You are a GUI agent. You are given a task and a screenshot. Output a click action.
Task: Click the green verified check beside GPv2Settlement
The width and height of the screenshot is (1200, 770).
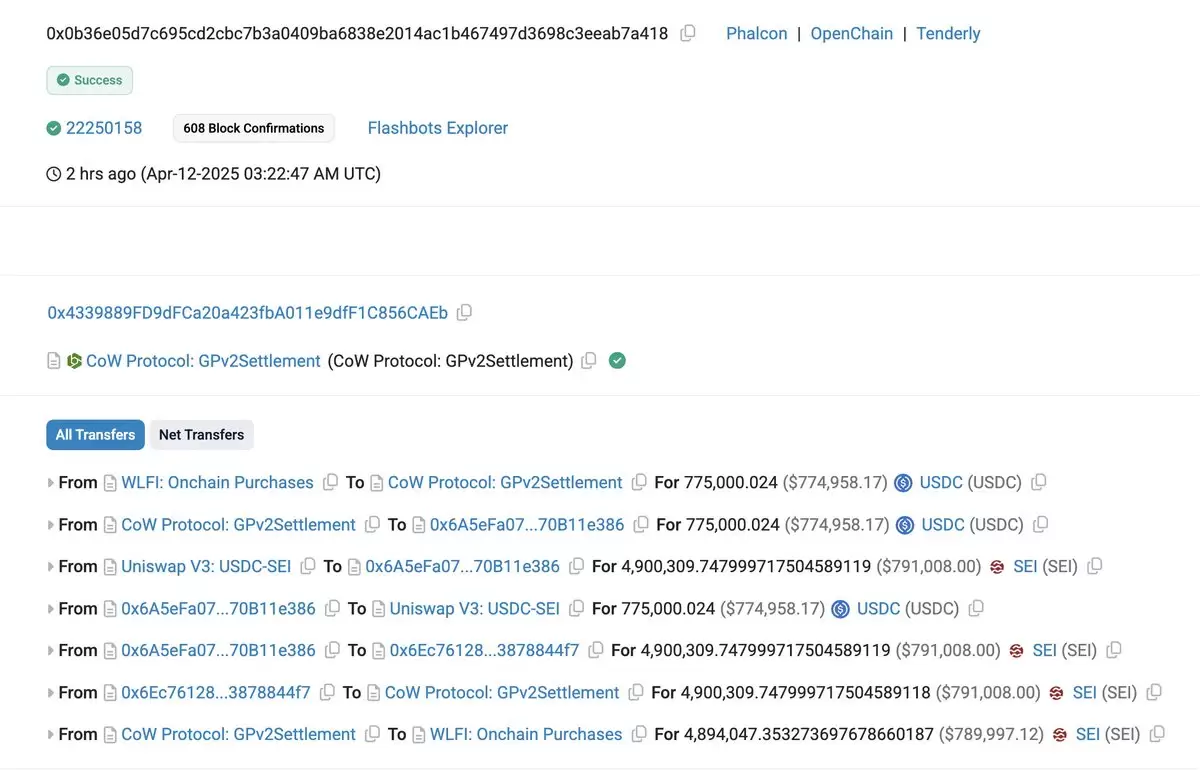[x=617, y=360]
